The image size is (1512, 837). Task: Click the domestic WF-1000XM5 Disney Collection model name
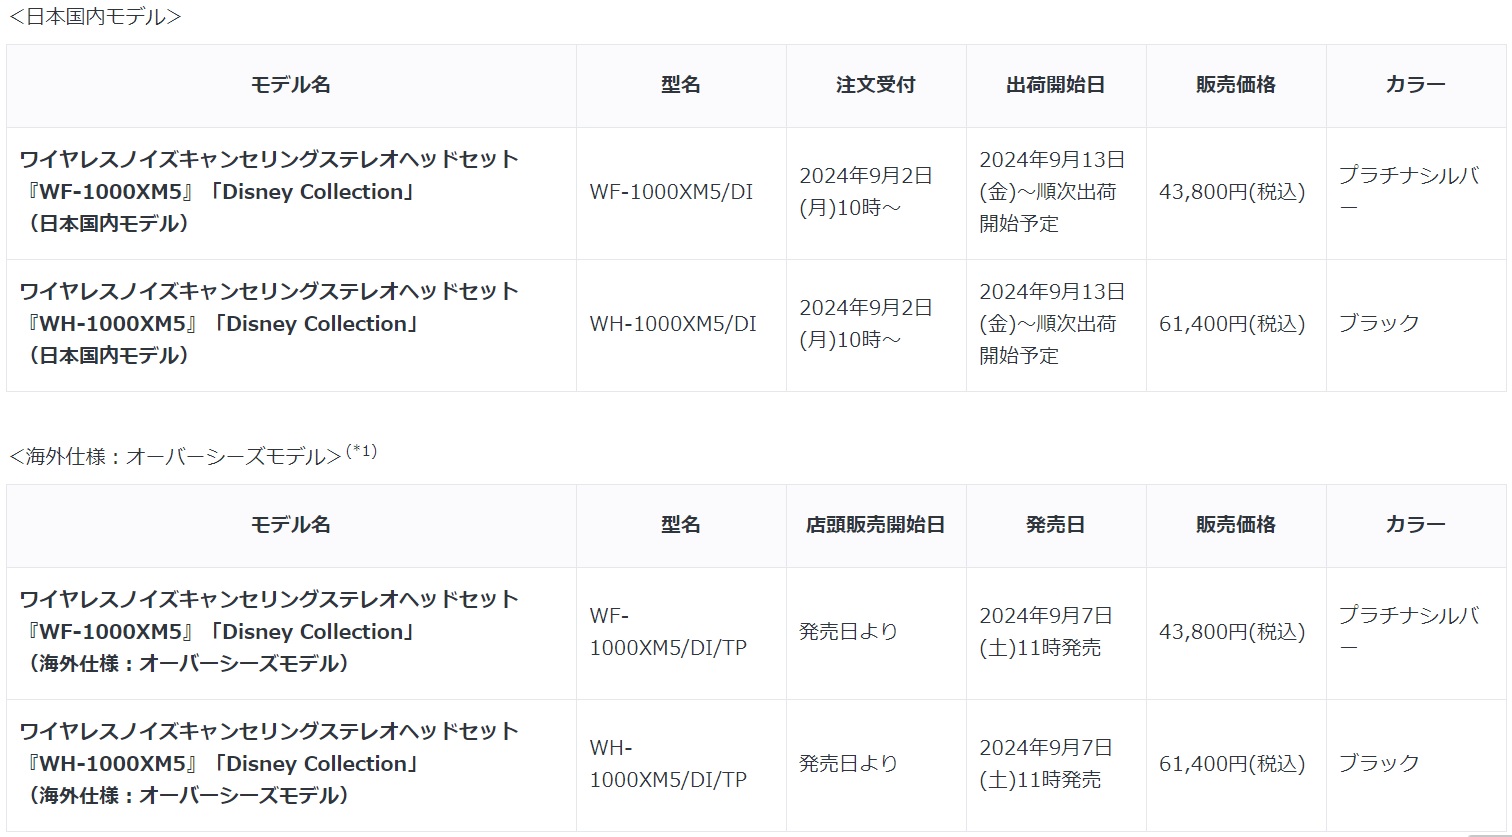pyautogui.click(x=270, y=191)
